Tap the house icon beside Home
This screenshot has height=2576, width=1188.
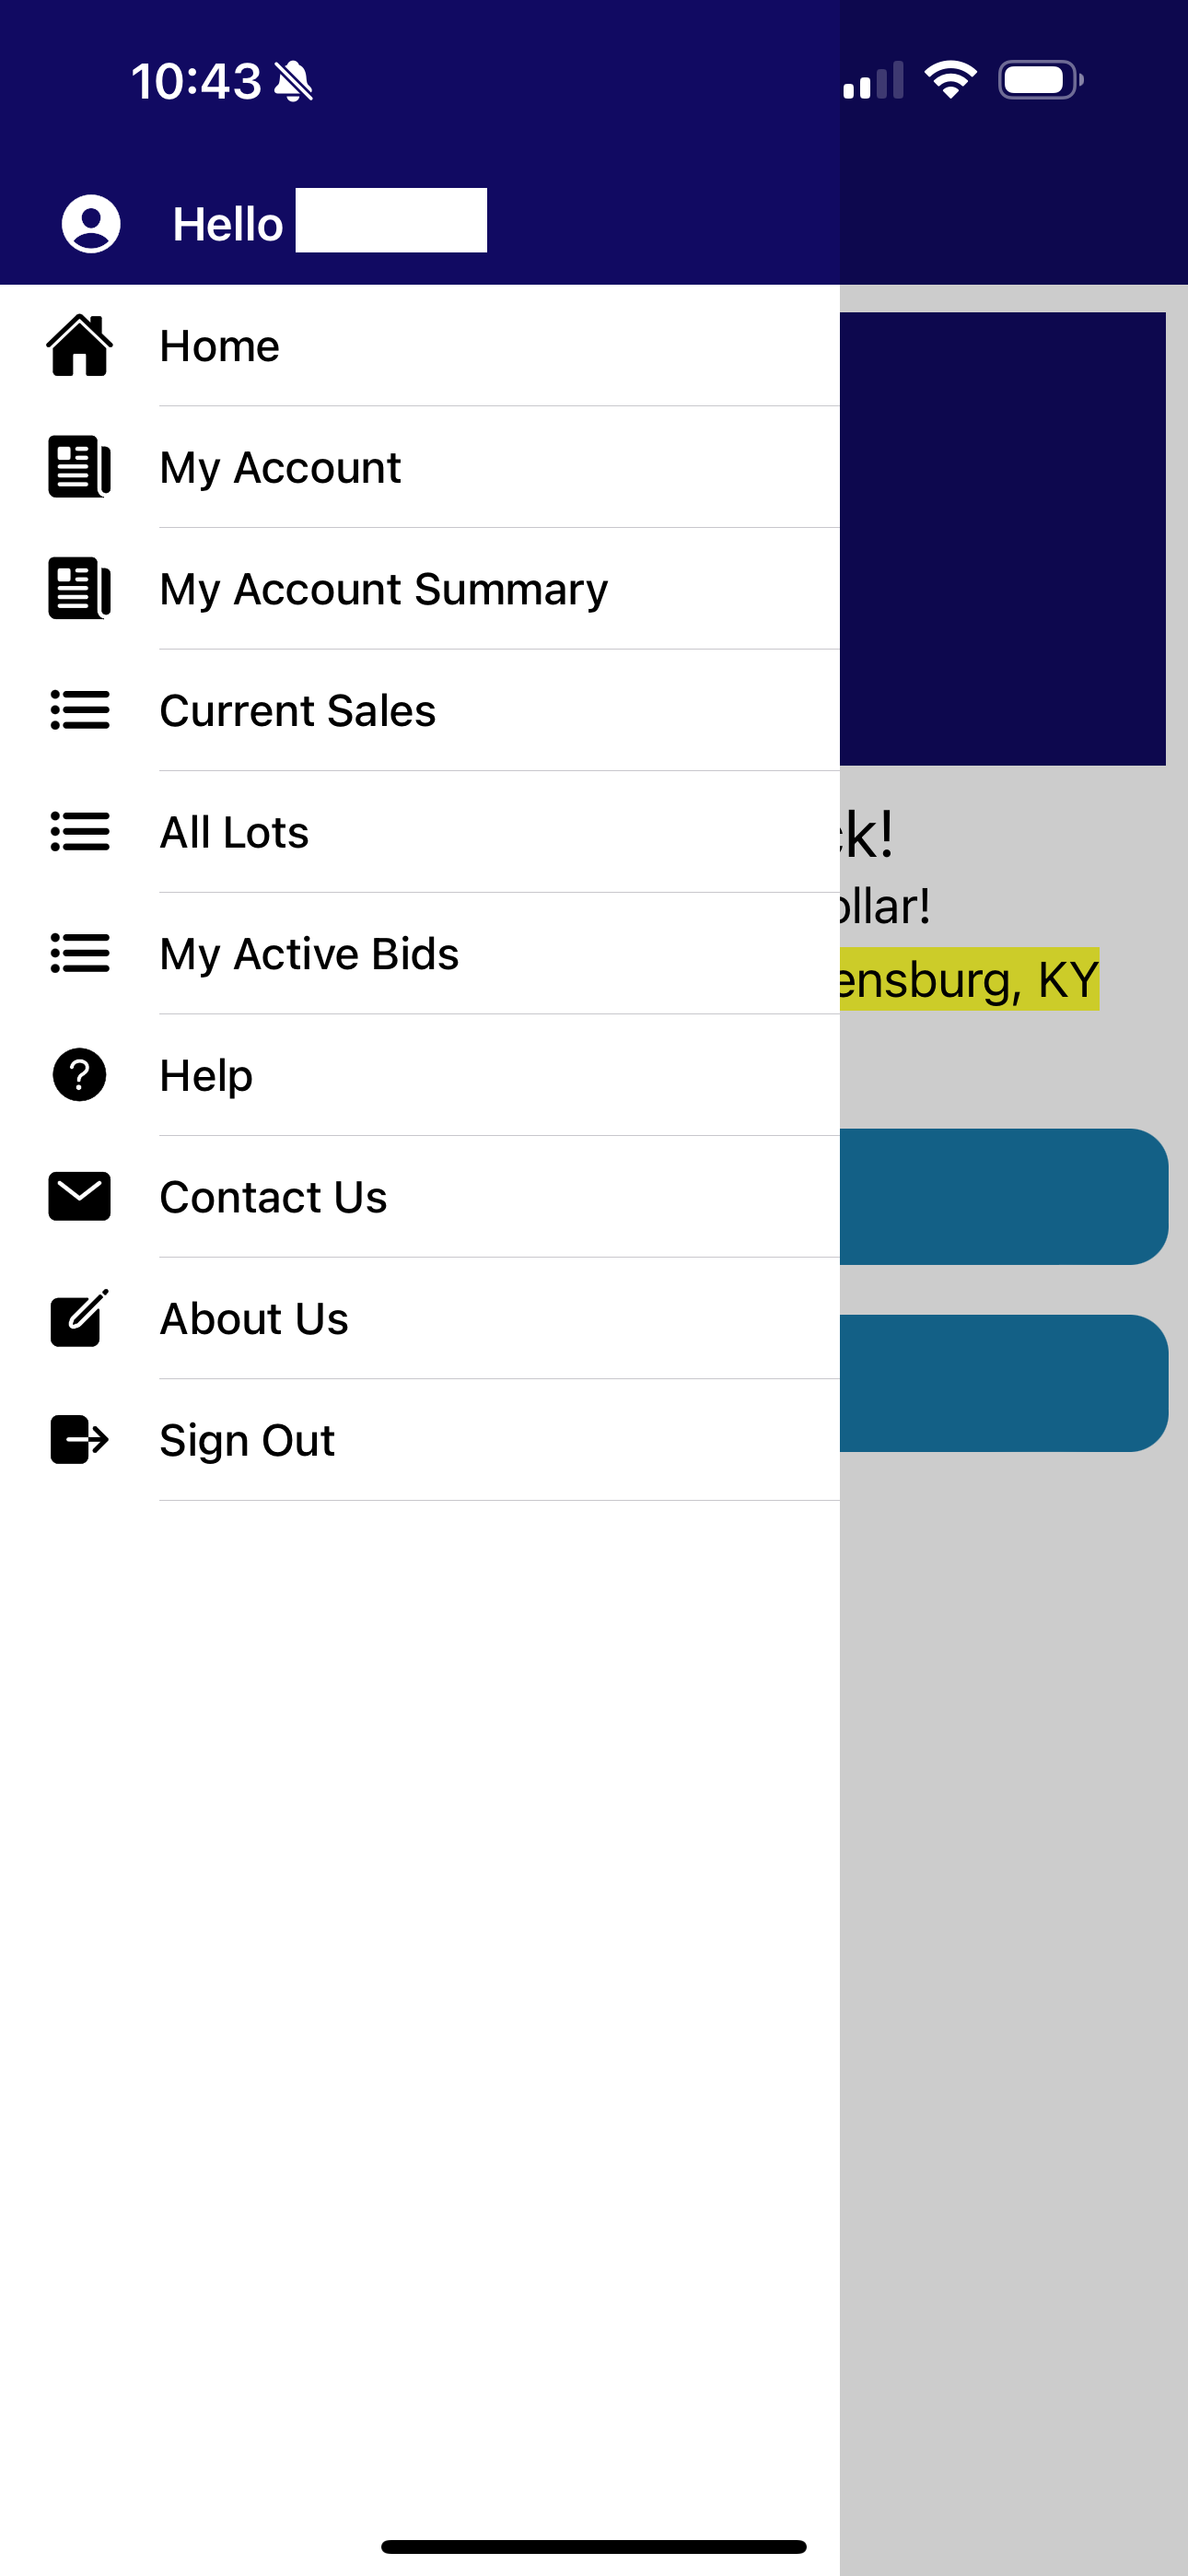point(79,346)
